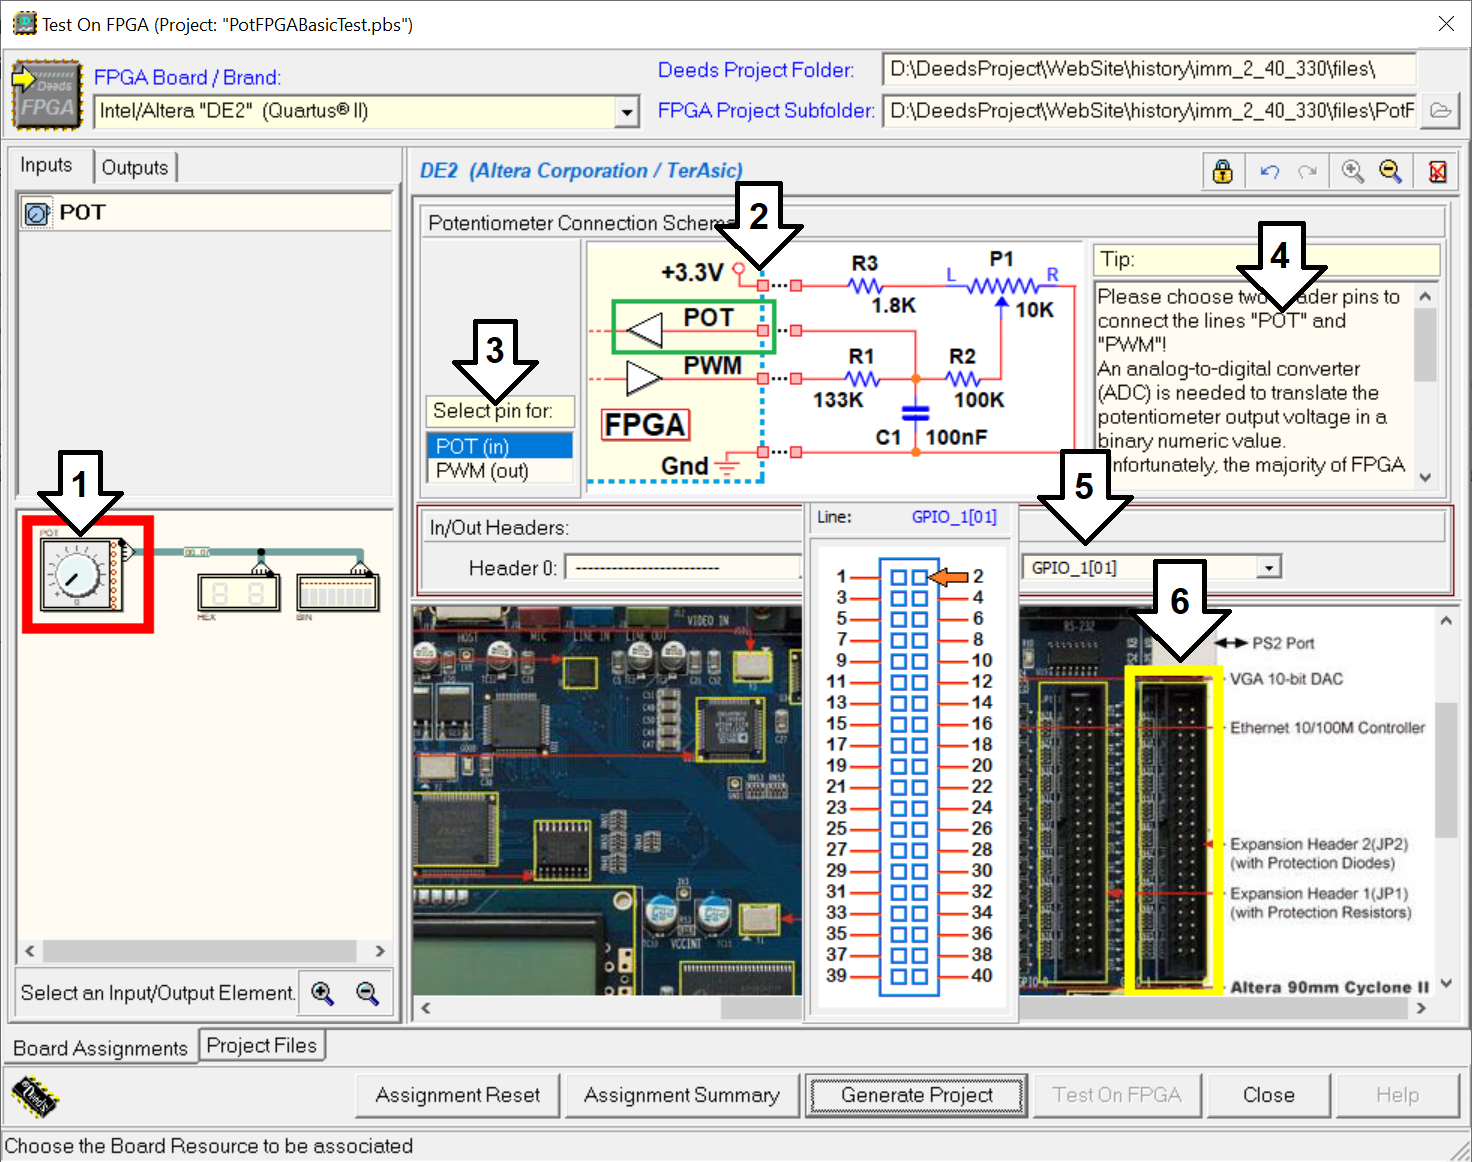Click the Deeds Project Folder path field
This screenshot has height=1162, width=1472.
pos(1150,69)
